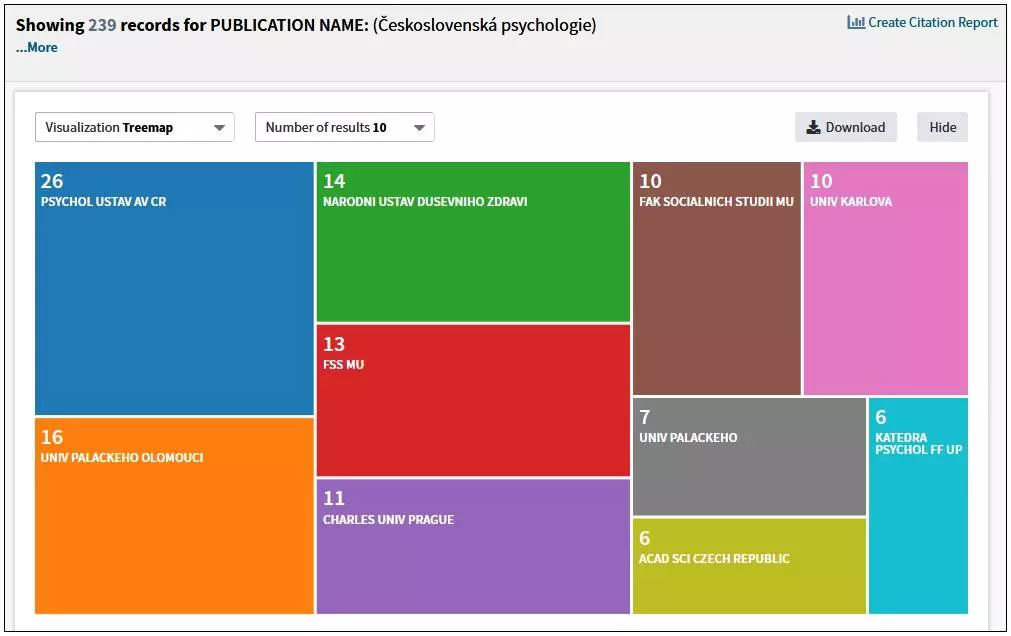This screenshot has width=1011, height=636.
Task: Open the Visualization Treemap dropdown
Action: 135,127
